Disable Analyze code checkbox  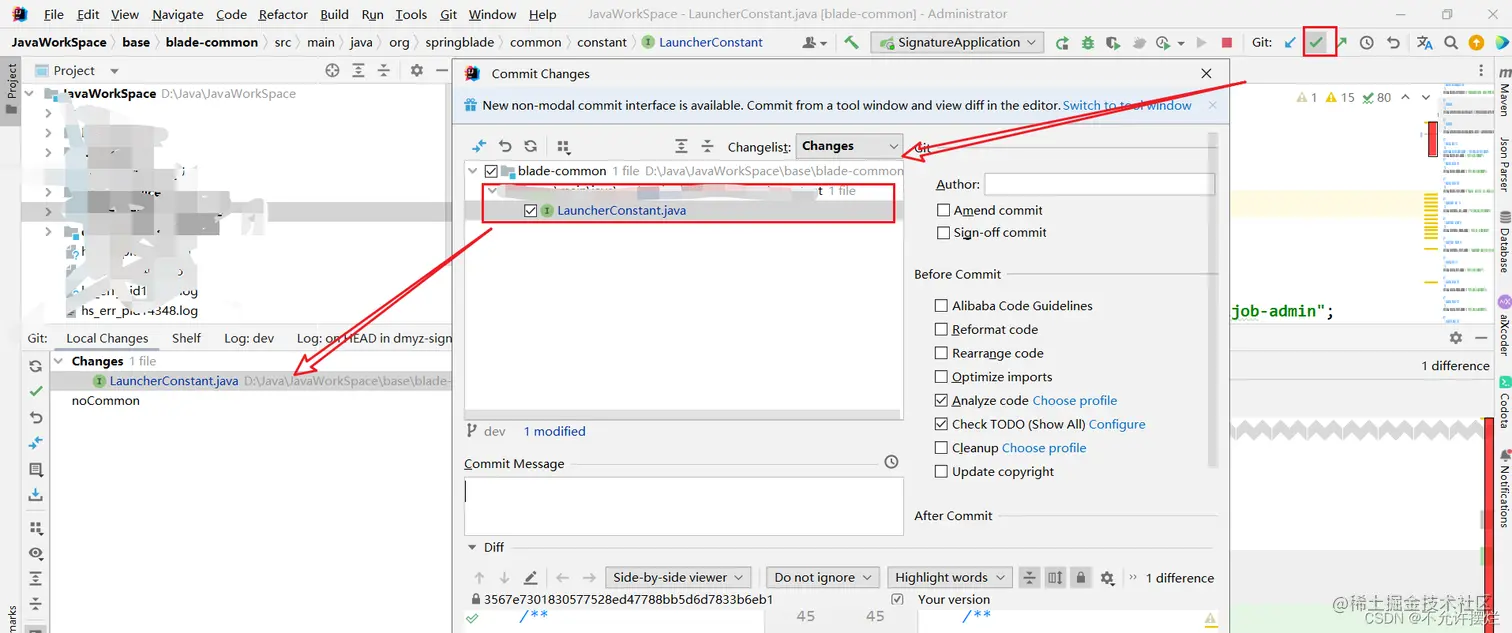[x=941, y=400]
